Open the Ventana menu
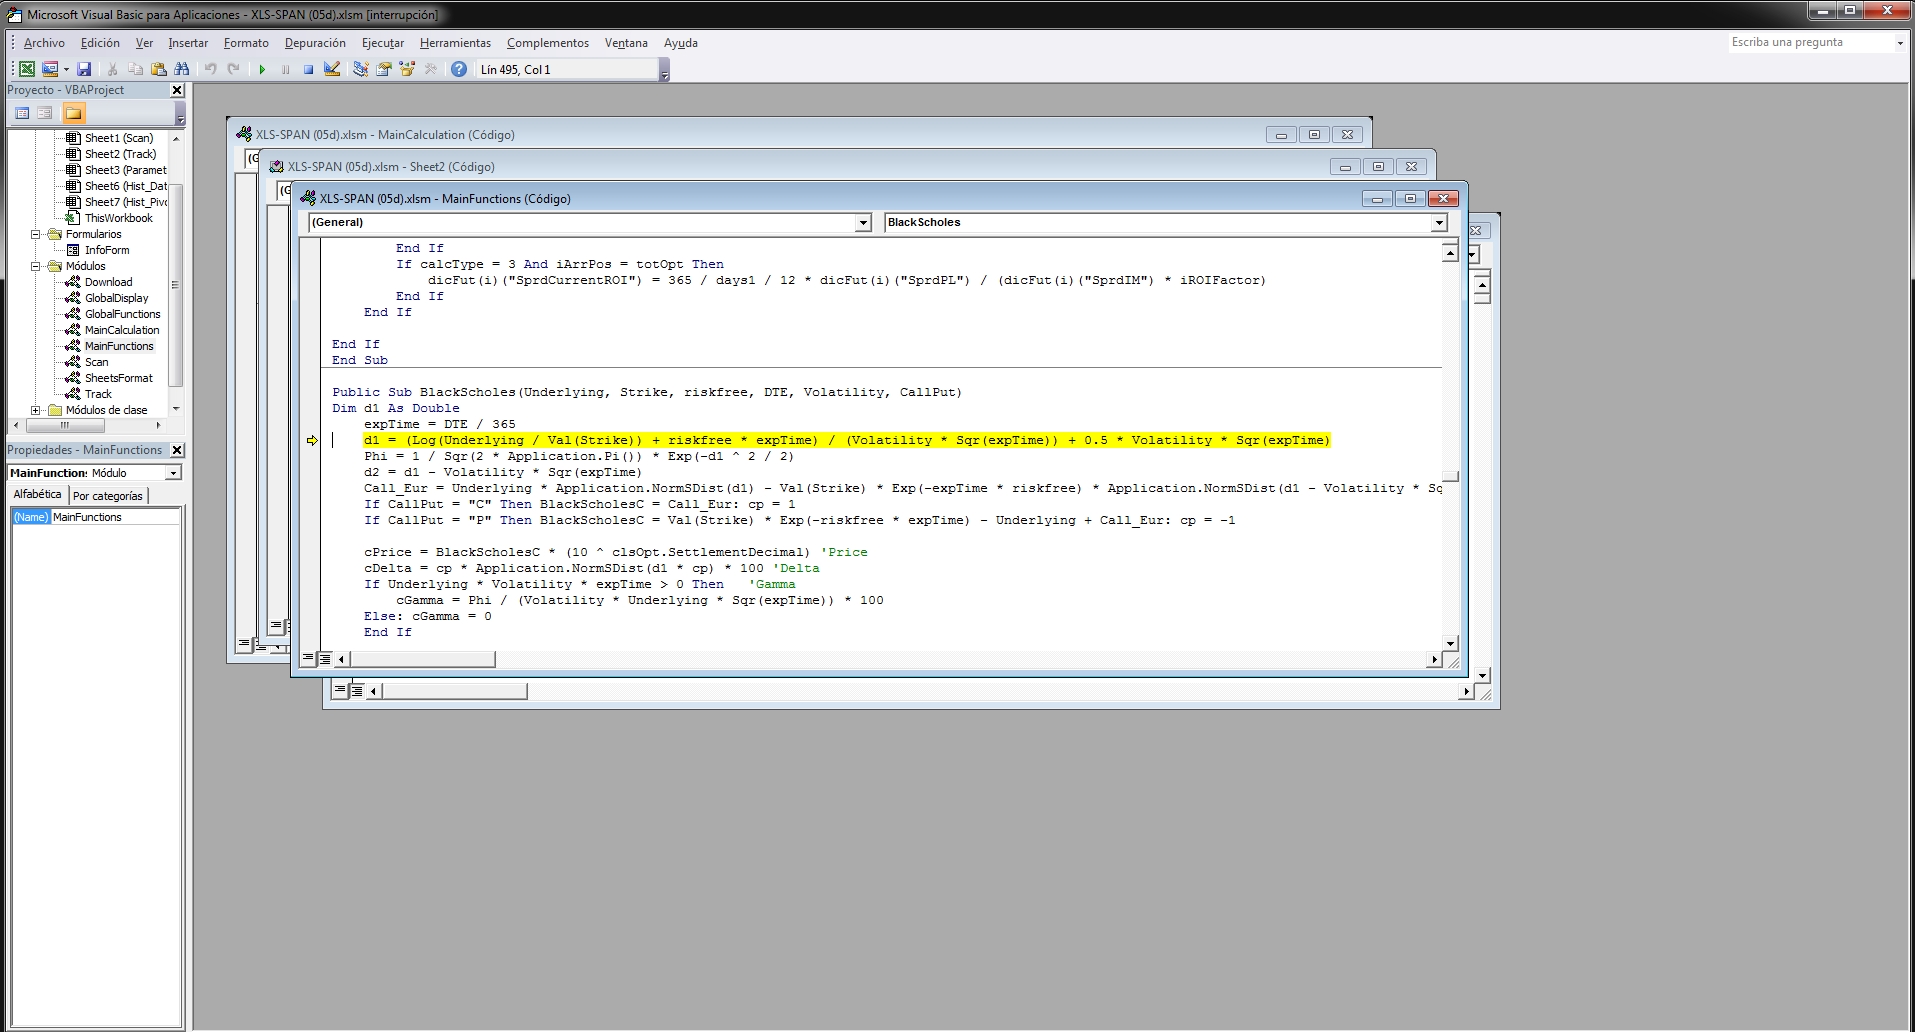Screen dimensions: 1915x1032 coord(626,43)
